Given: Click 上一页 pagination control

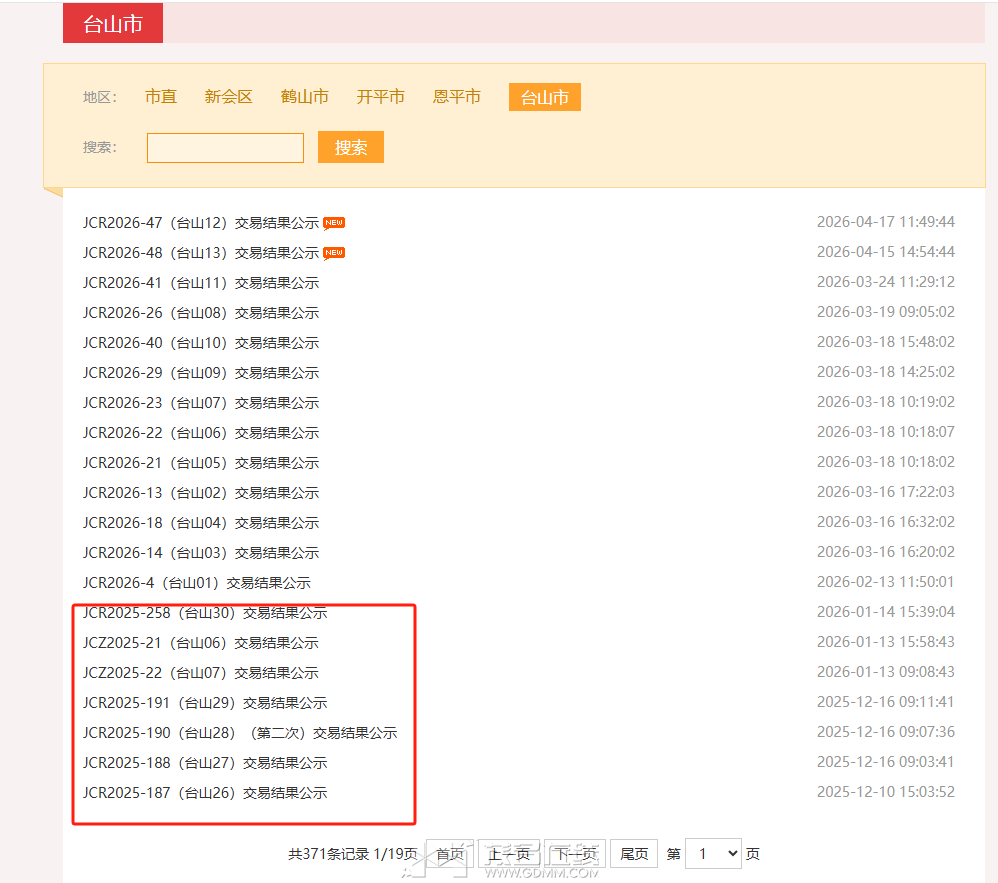Looking at the screenshot, I should pyautogui.click(x=510, y=853).
